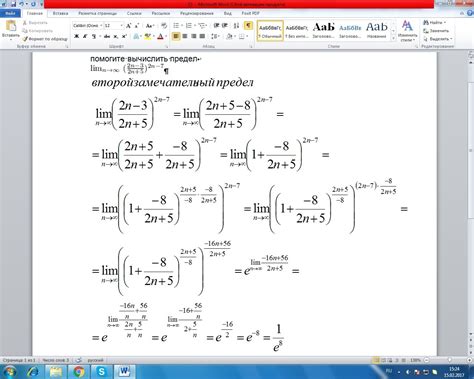Click the word count in status bar
Screen dimensions: 474x379
point(55,360)
